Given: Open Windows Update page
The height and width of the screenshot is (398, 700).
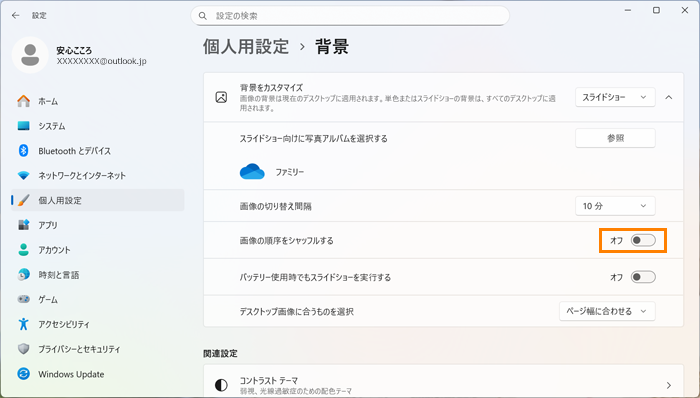Looking at the screenshot, I should [98, 373].
